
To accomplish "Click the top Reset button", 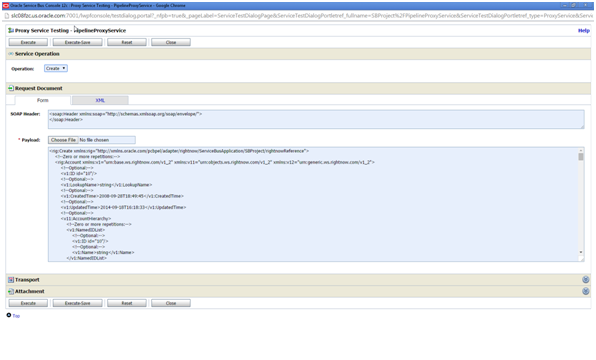I will (x=127, y=42).
